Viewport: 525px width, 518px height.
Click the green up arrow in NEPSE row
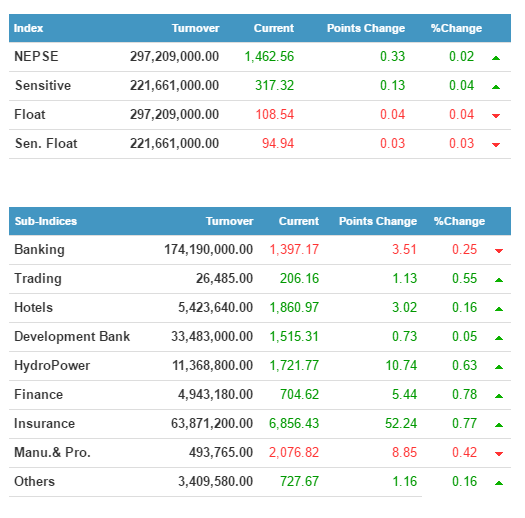coord(496,58)
